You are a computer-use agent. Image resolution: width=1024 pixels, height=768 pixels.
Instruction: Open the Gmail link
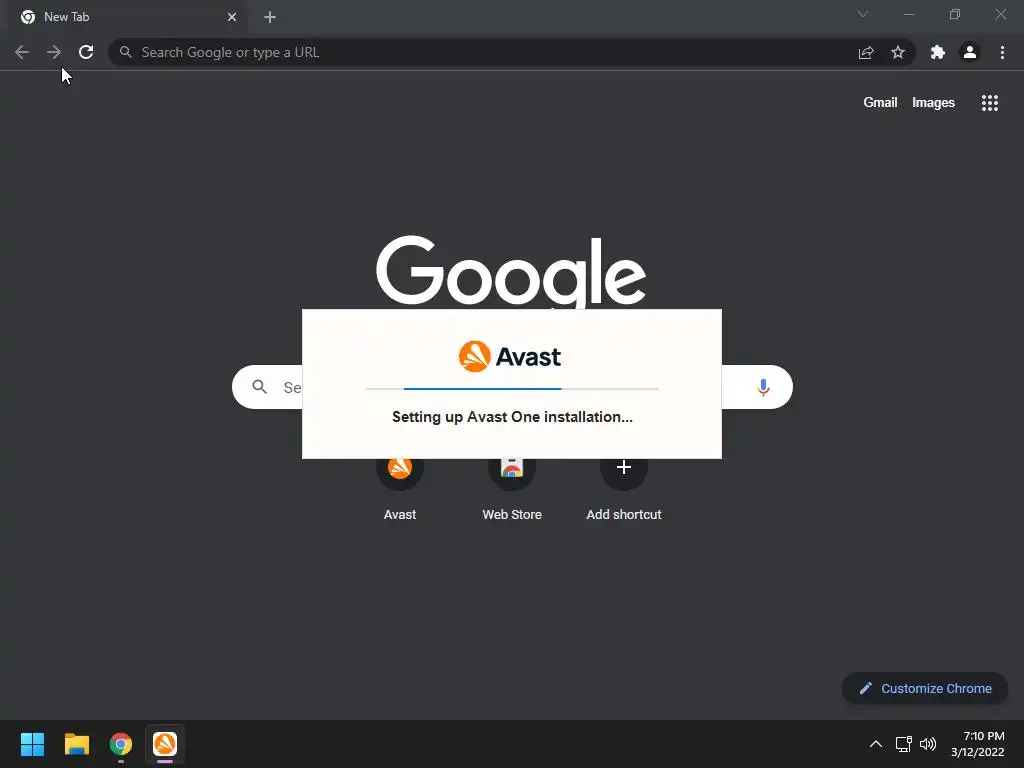(x=880, y=103)
